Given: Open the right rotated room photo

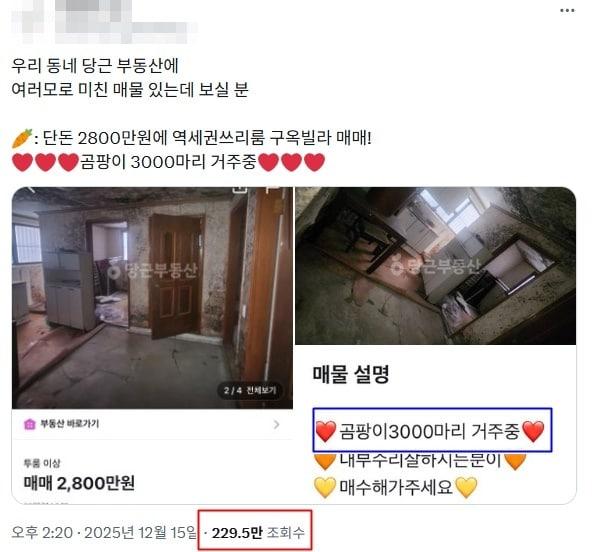Looking at the screenshot, I should tap(436, 266).
